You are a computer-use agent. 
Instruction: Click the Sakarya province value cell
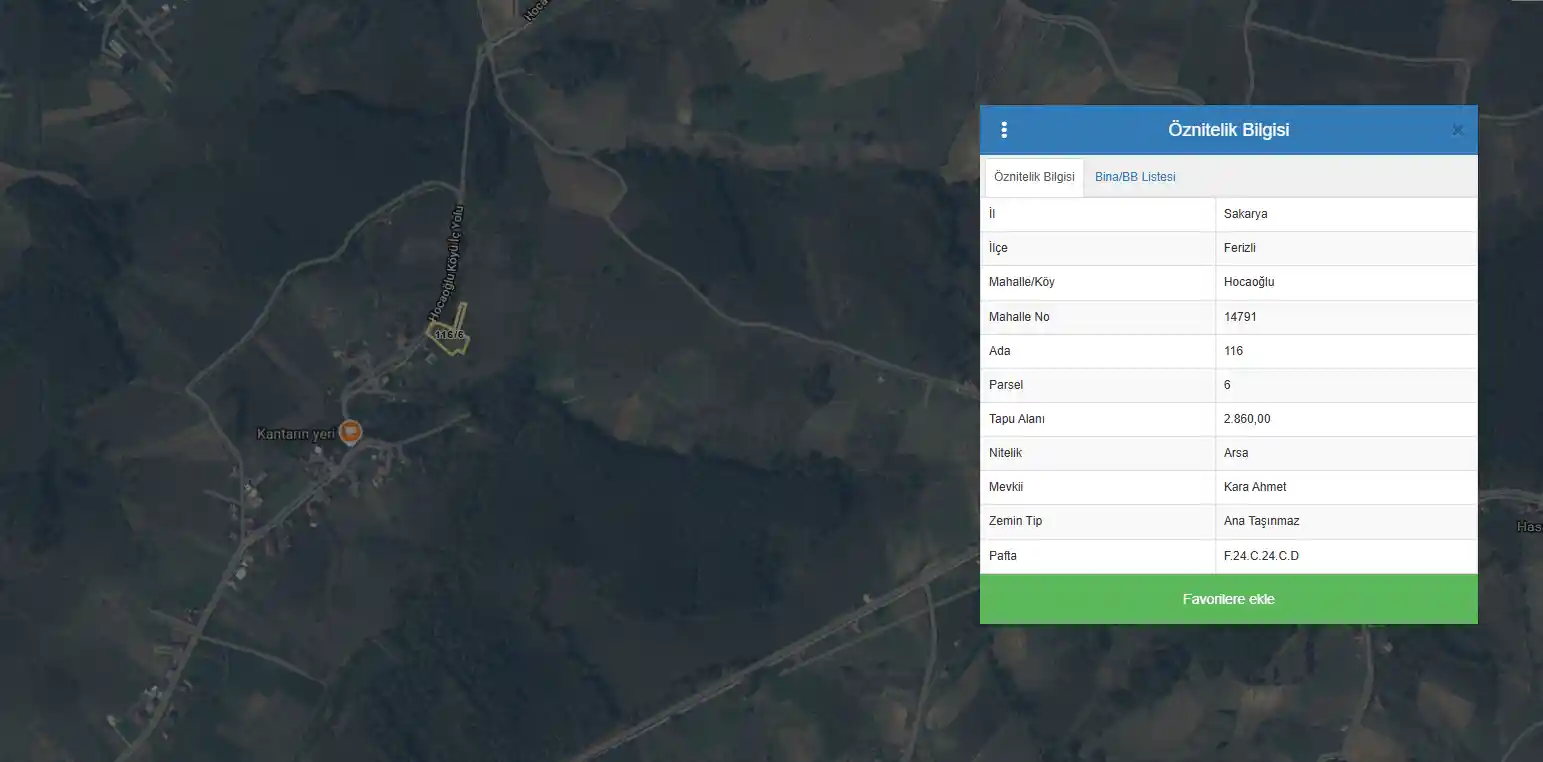click(1346, 214)
